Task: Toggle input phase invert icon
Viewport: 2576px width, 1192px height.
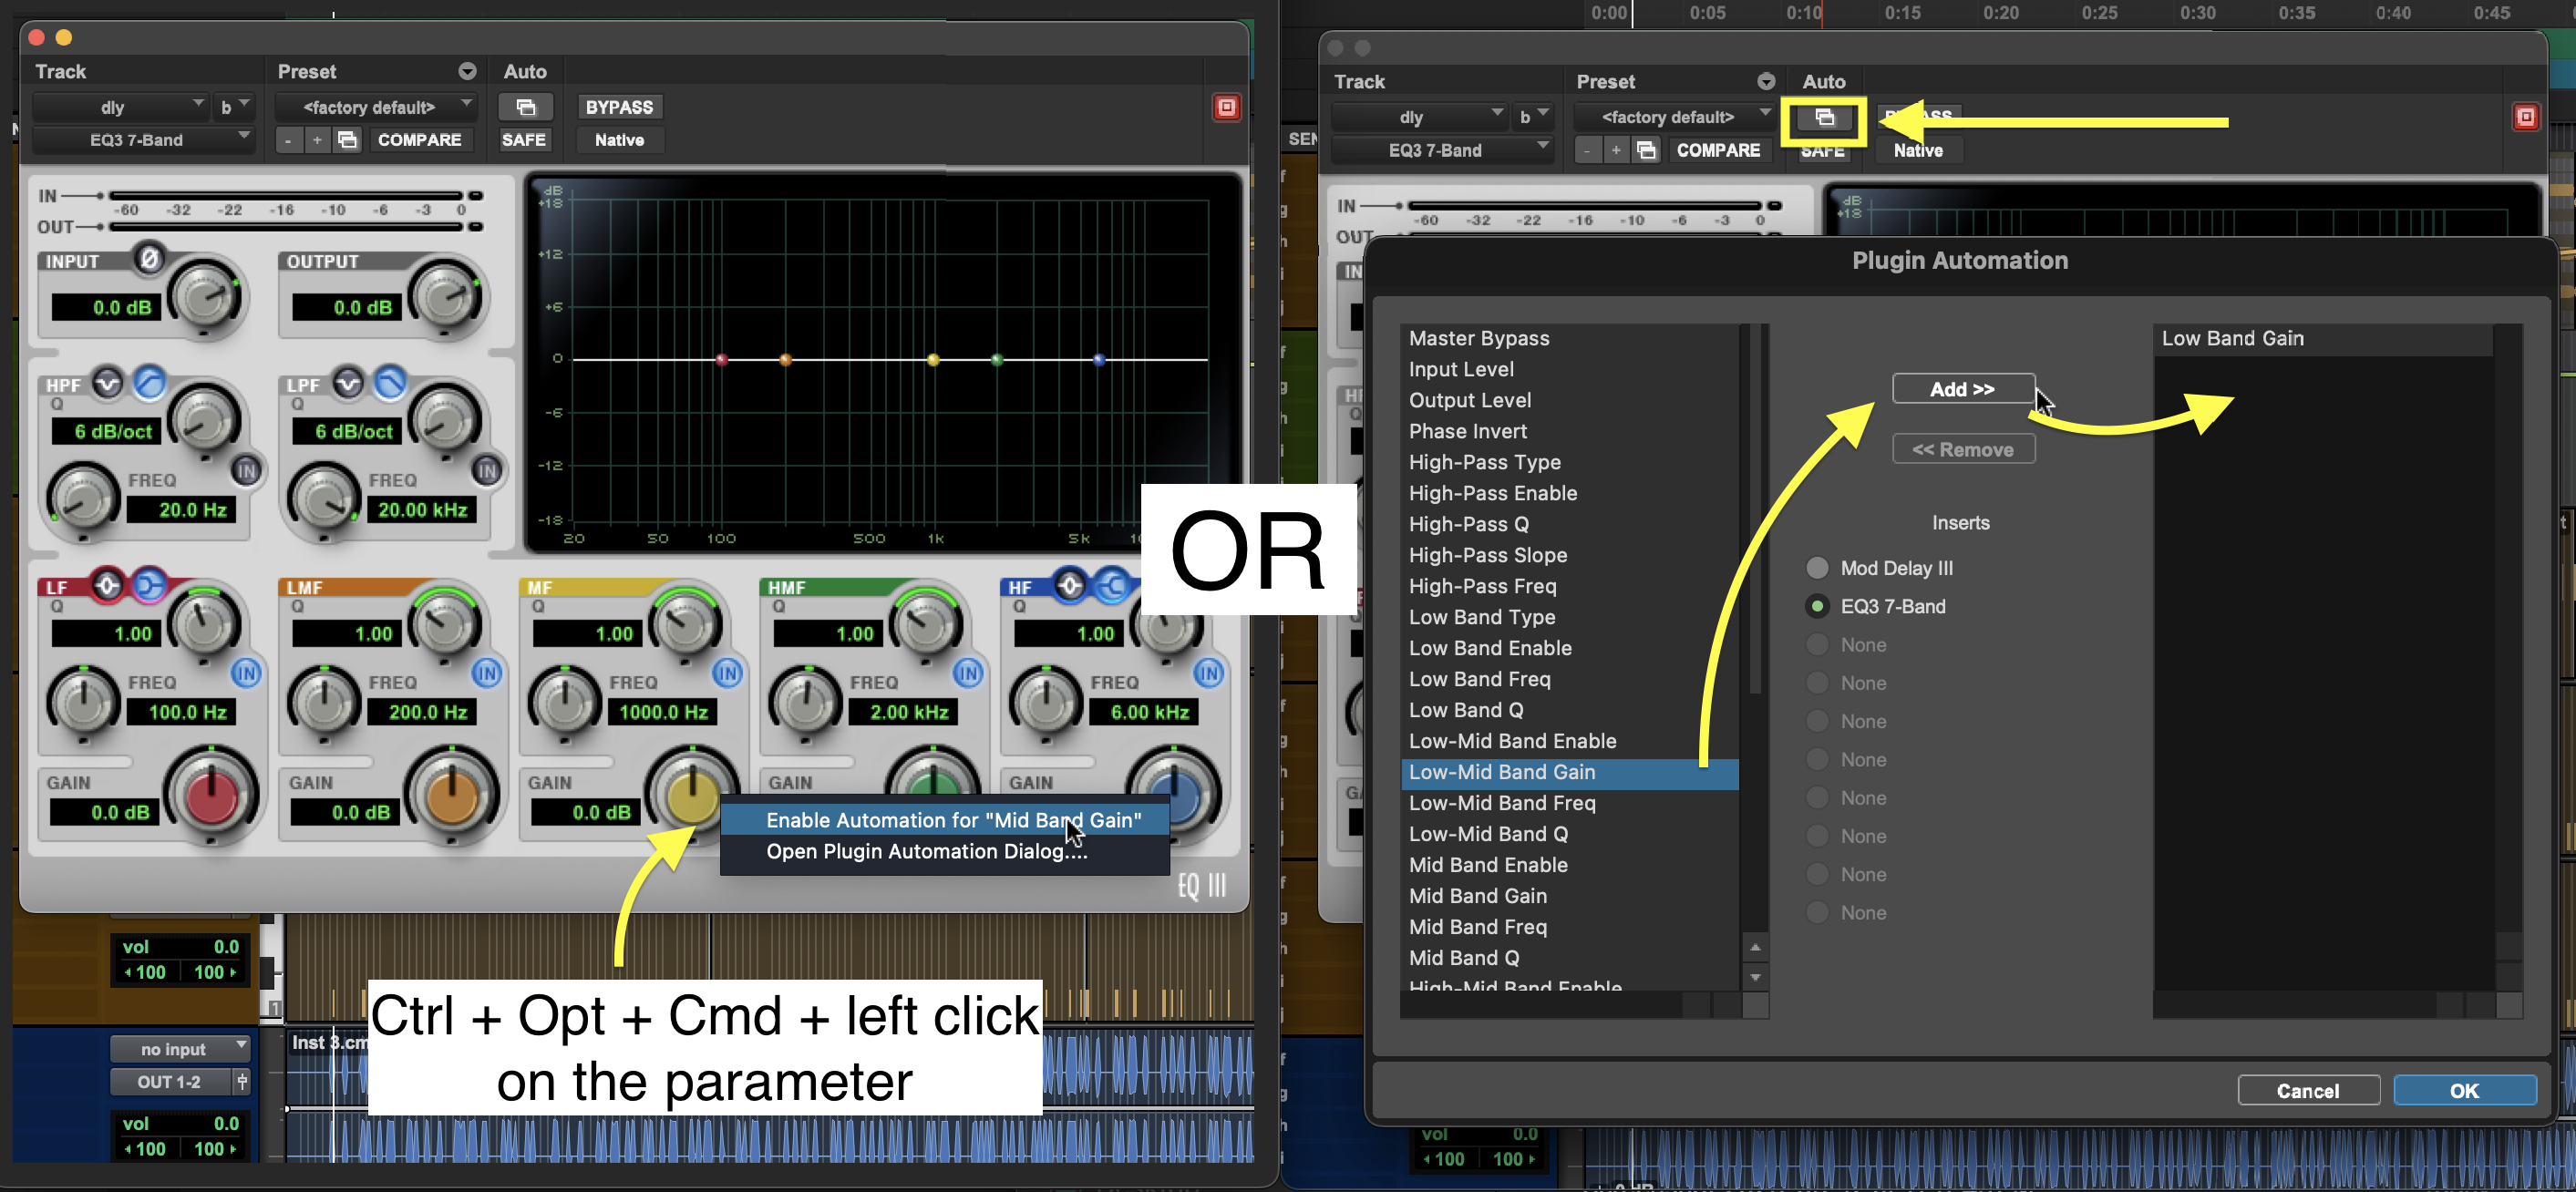Action: click(149, 259)
